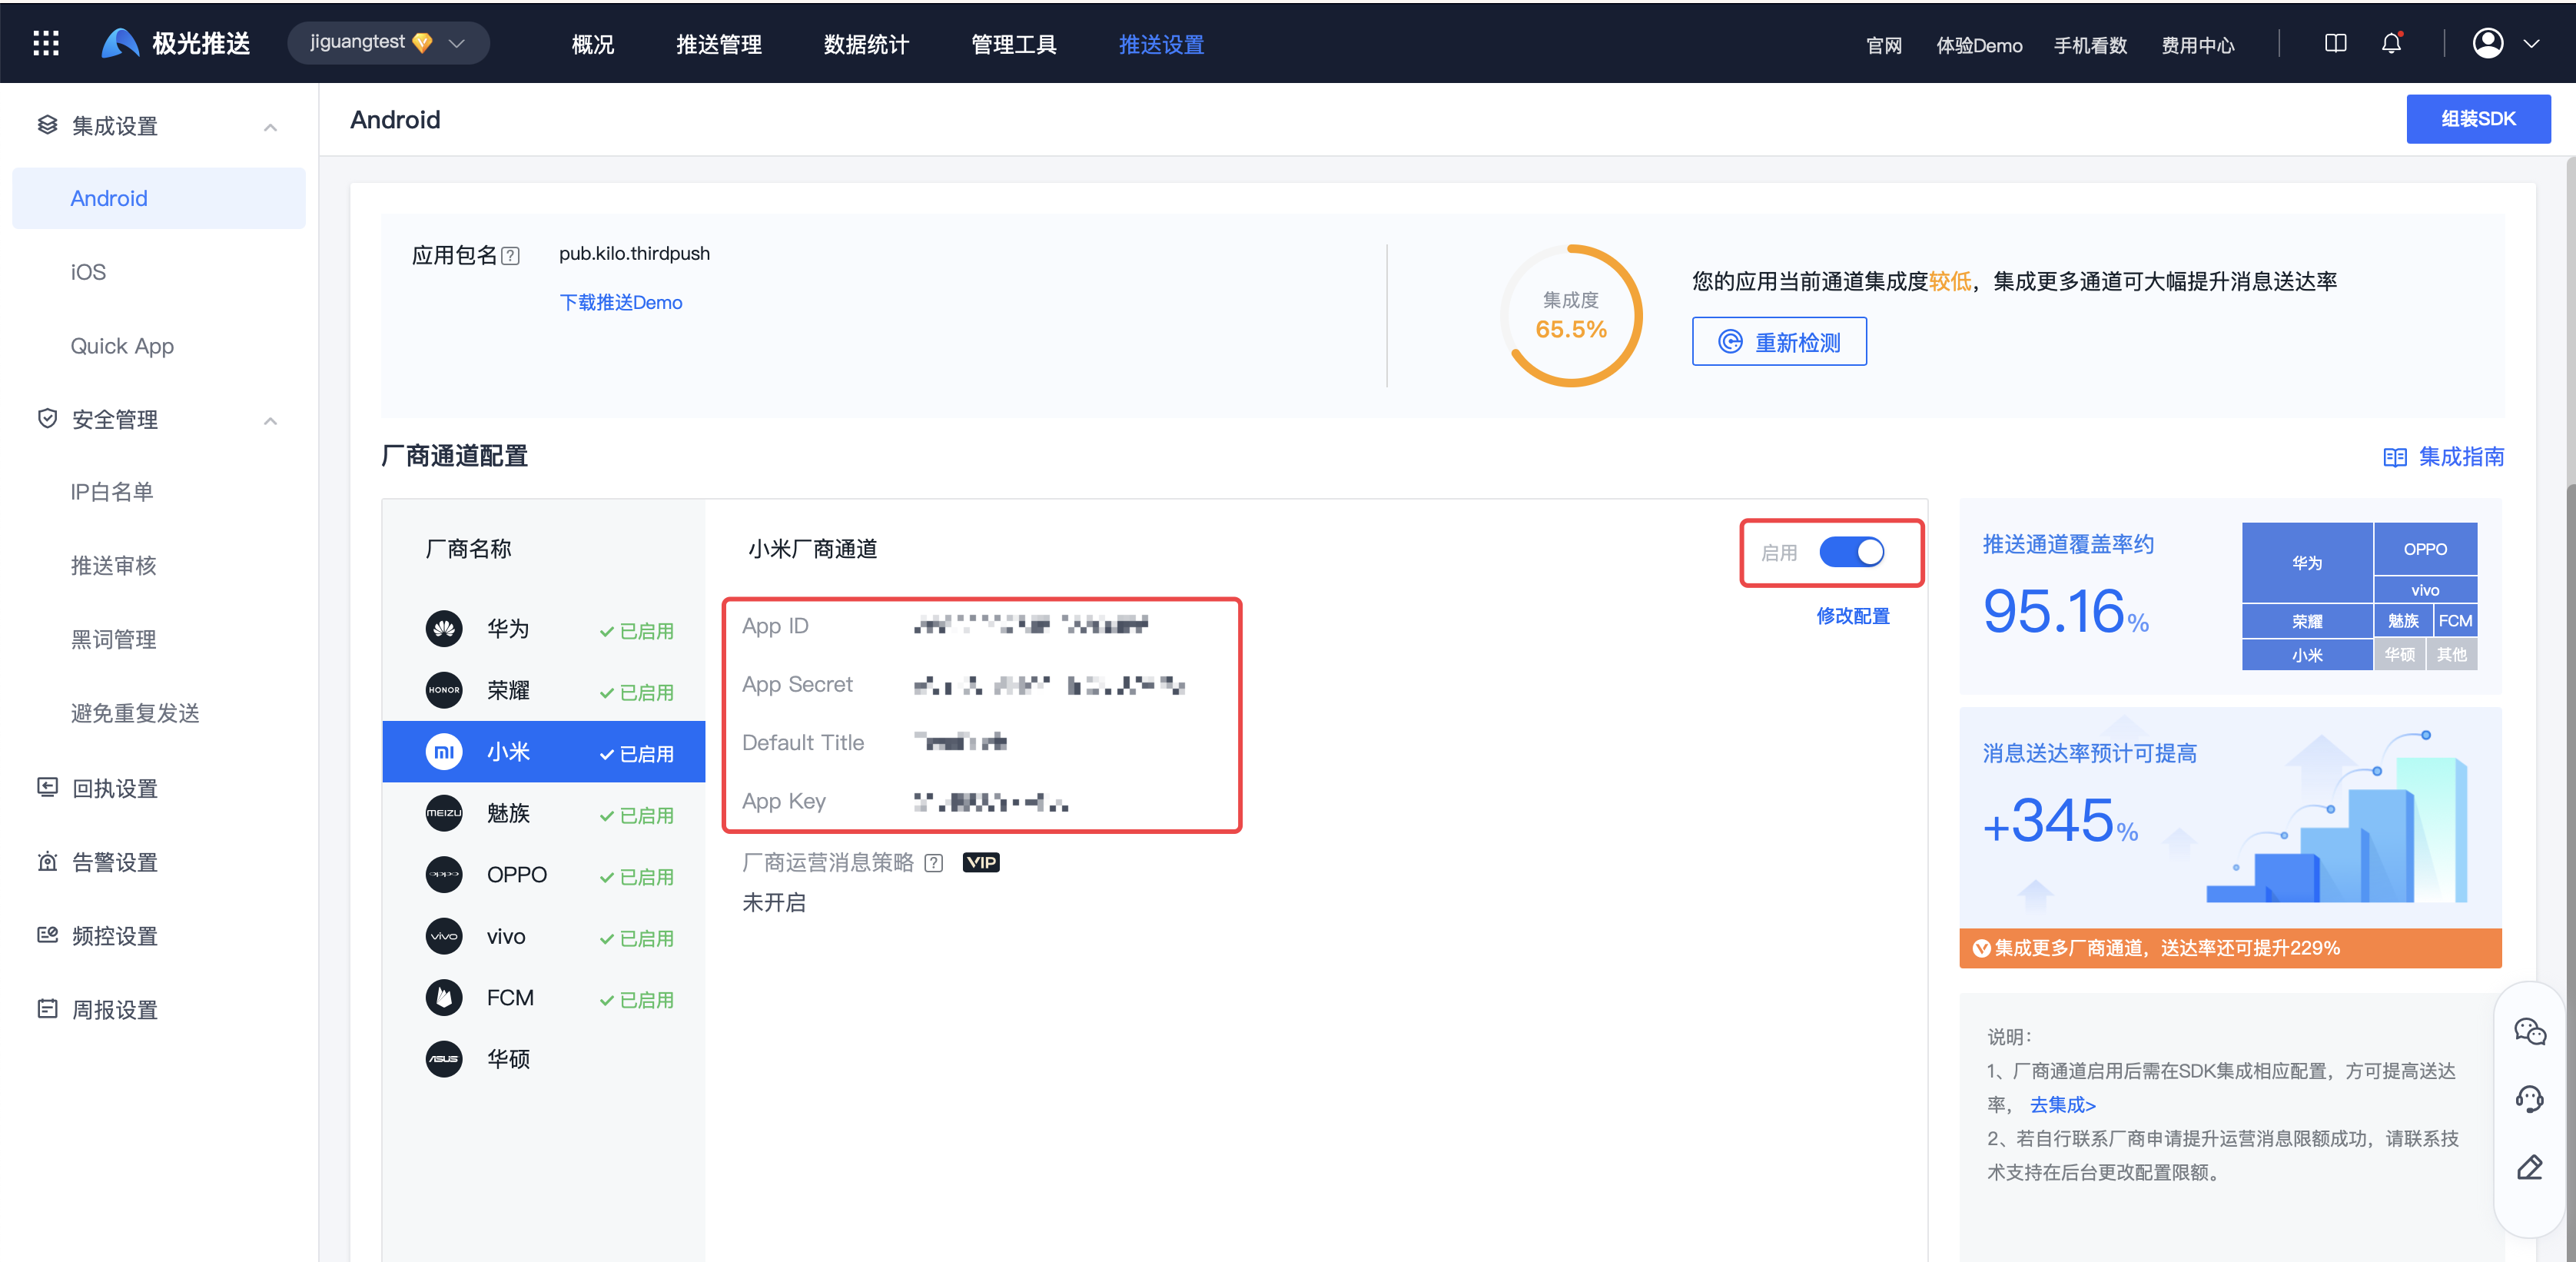This screenshot has width=2576, height=1262.
Task: Select the 华硕 ASUS vendor logo
Action: [x=444, y=1059]
